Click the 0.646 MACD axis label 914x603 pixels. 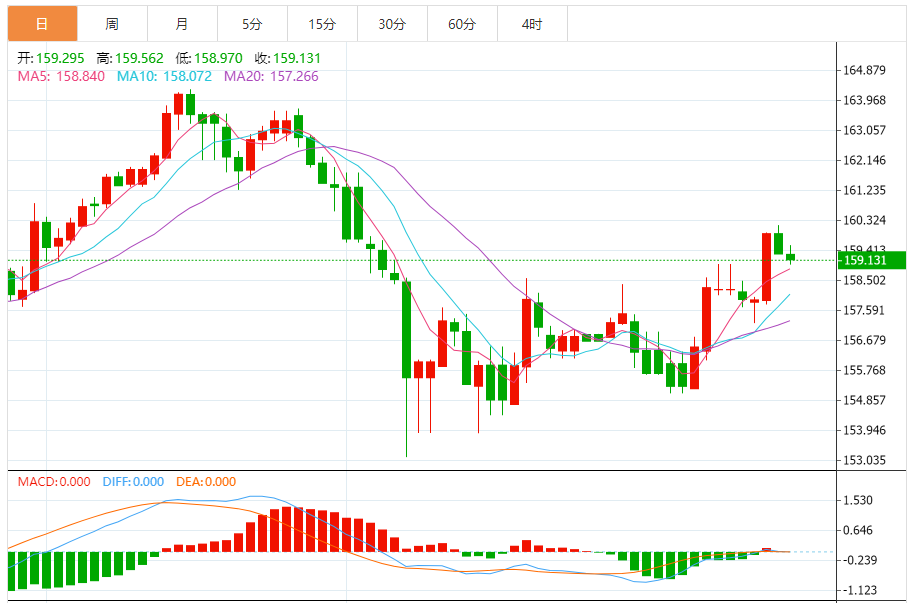pyautogui.click(x=858, y=531)
